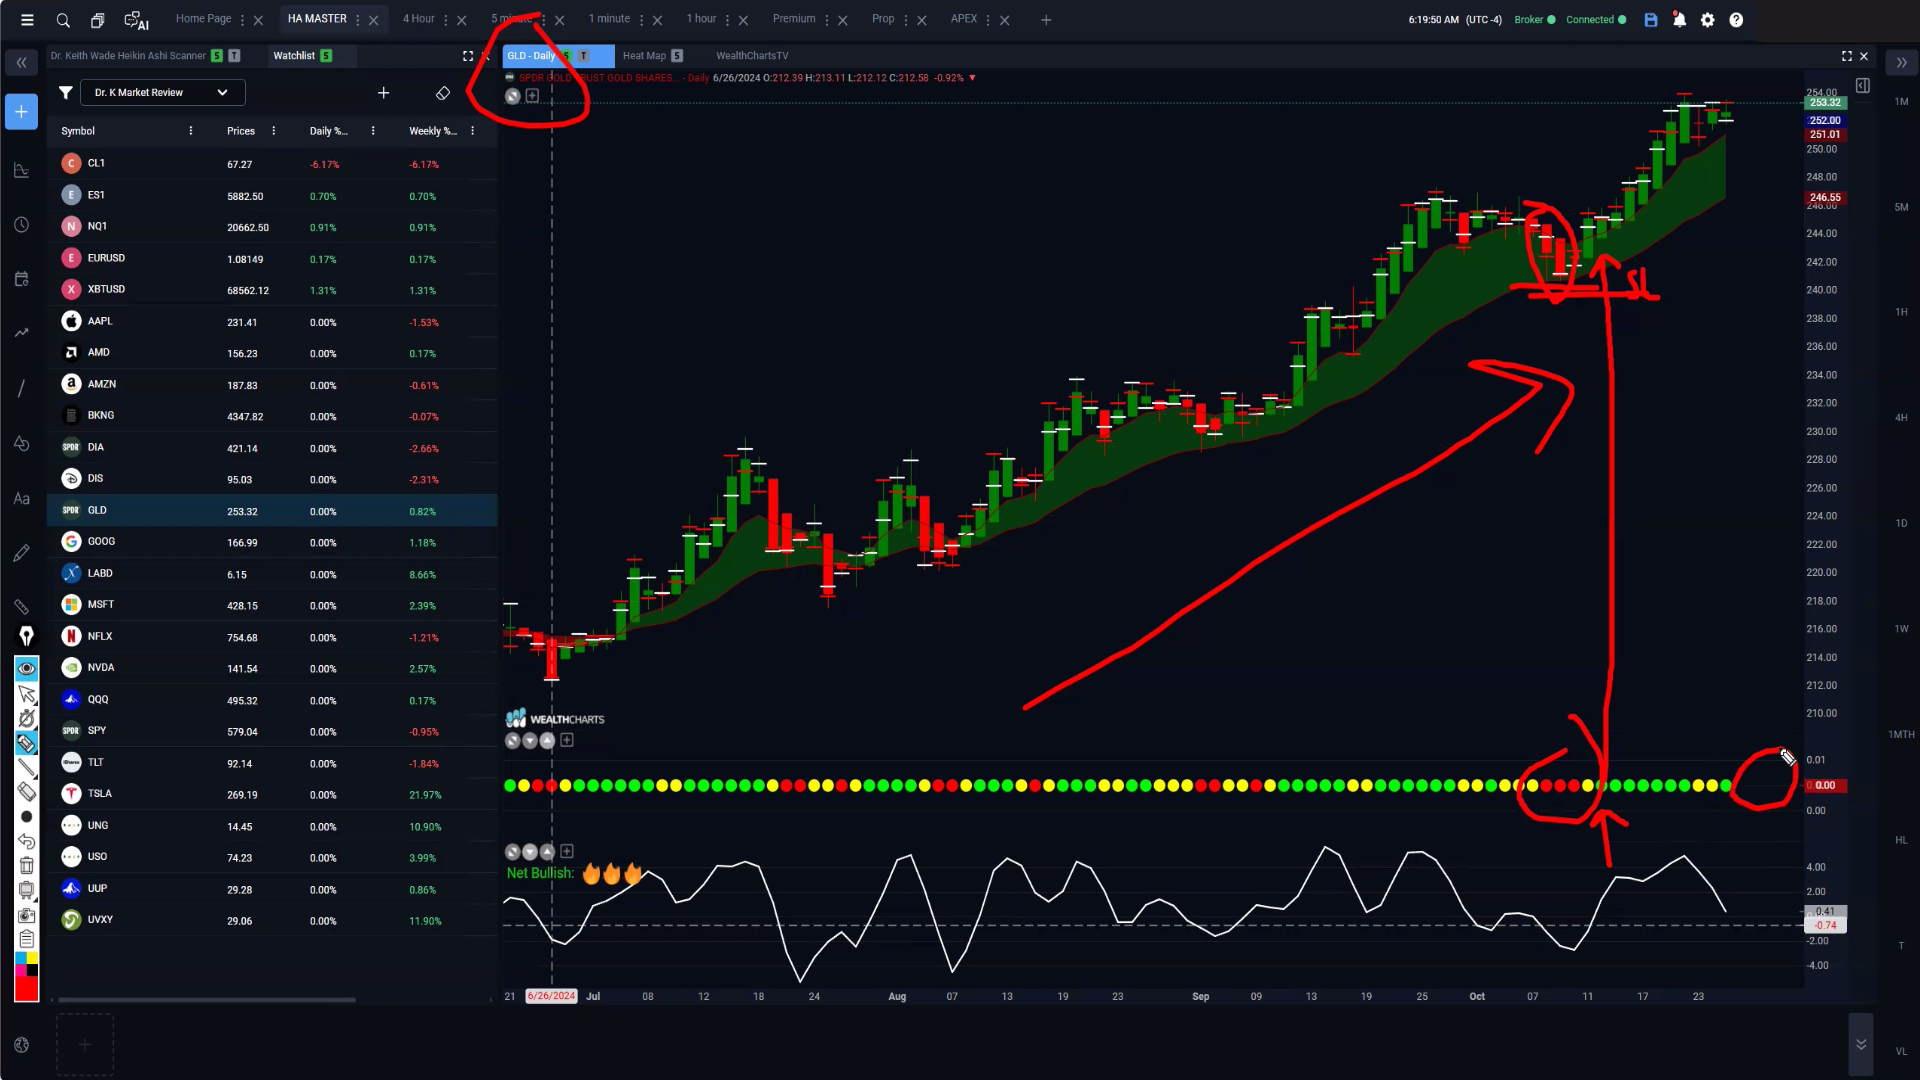This screenshot has height=1080, width=1920.
Task: Open the Weekly % column options menu
Action: [473, 131]
